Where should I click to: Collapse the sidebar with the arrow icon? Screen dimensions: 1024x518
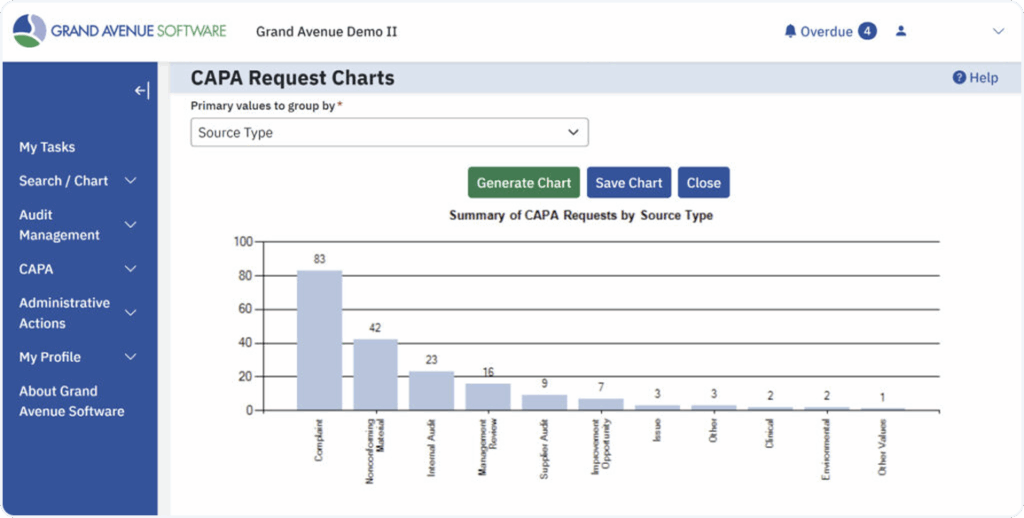click(142, 91)
